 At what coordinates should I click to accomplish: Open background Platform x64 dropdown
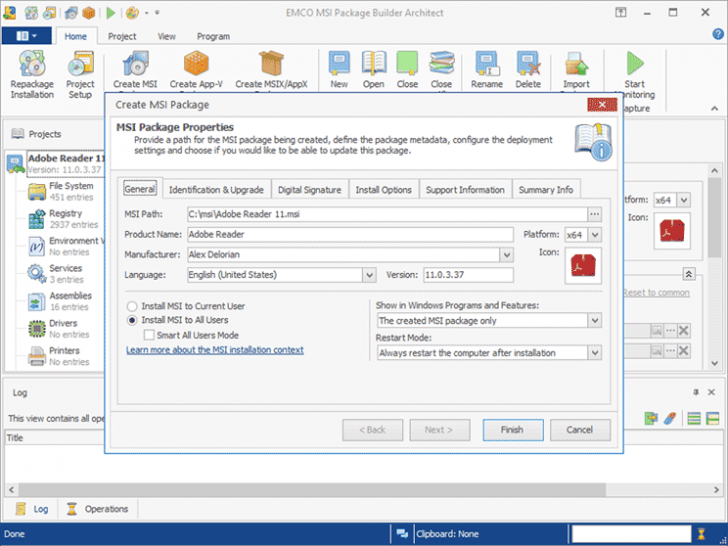683,200
